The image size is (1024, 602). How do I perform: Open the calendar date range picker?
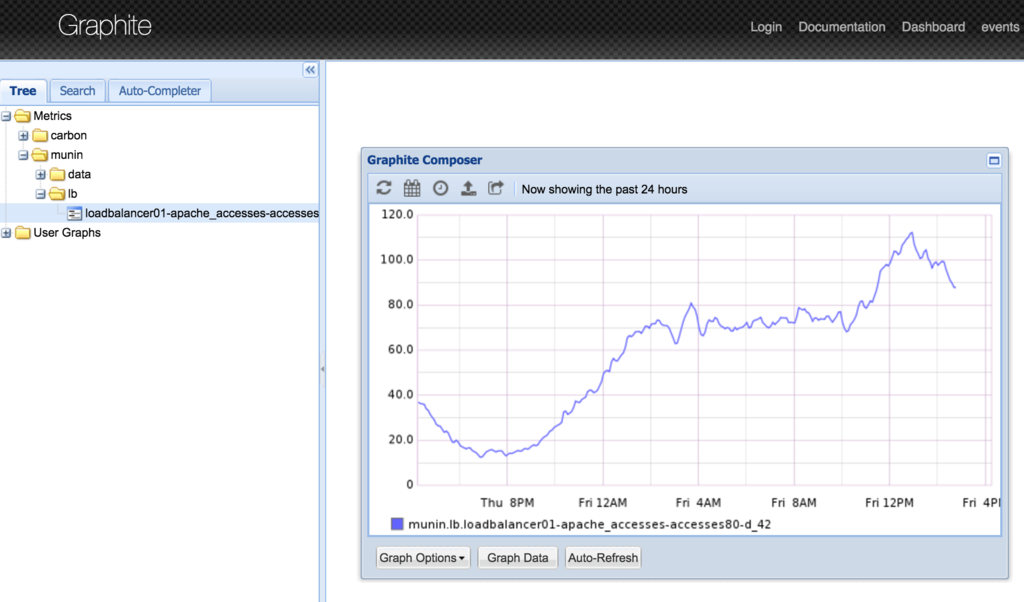tap(412, 188)
